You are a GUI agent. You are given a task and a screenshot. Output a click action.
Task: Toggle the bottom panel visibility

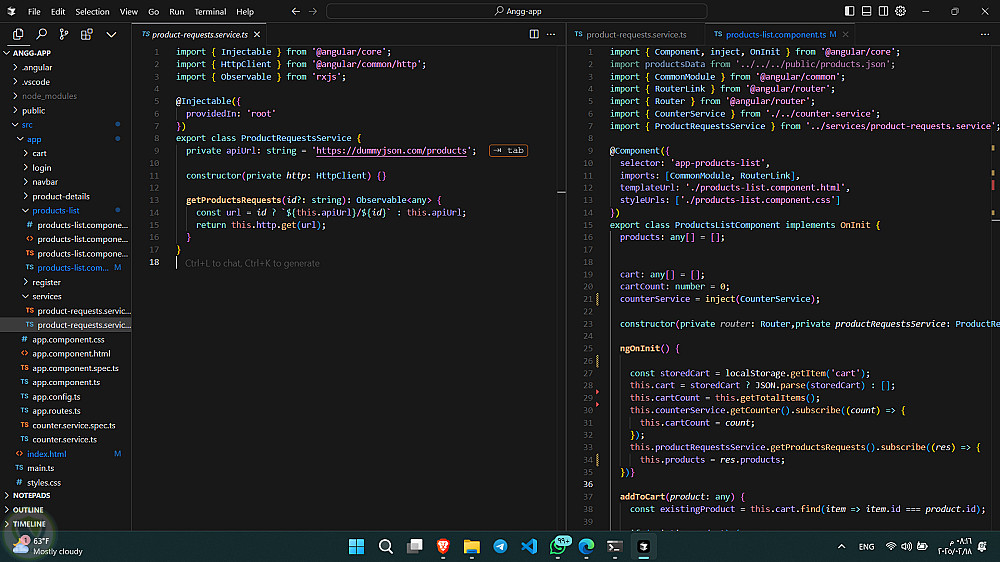coord(866,11)
